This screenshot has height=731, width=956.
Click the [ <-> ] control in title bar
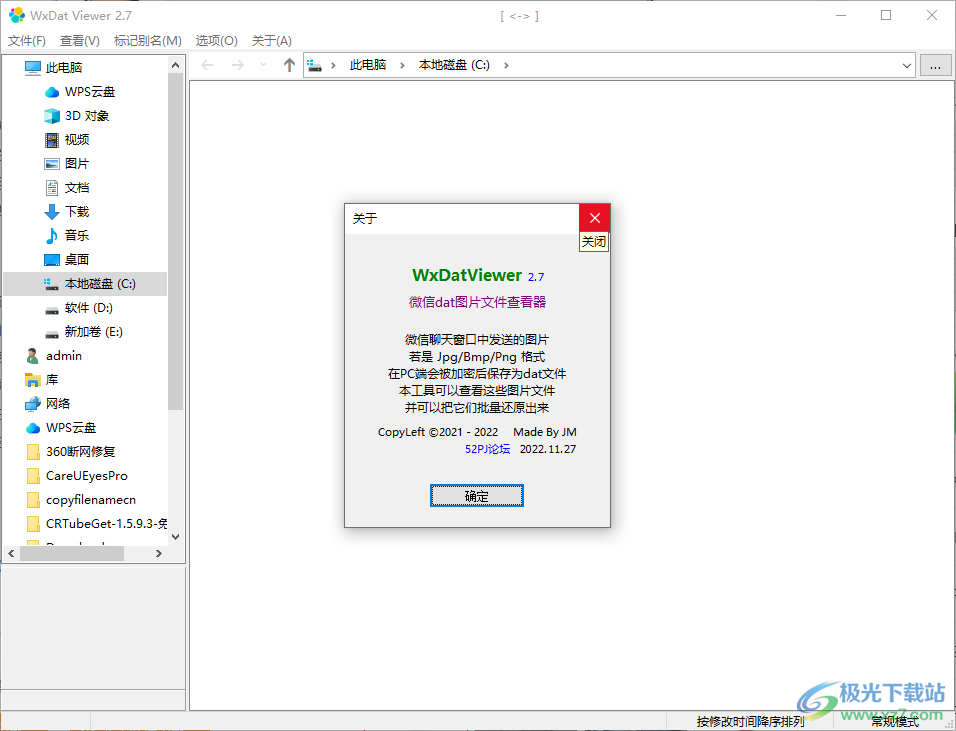click(x=518, y=15)
